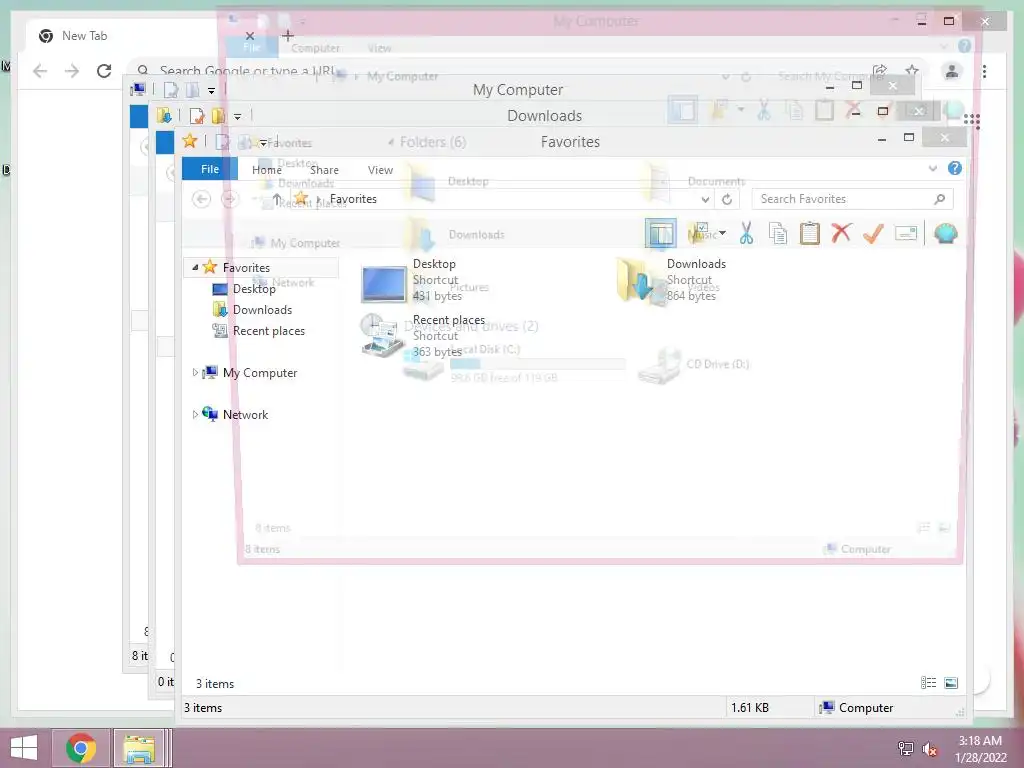Reload the Chrome page
The height and width of the screenshot is (768, 1024).
104,71
